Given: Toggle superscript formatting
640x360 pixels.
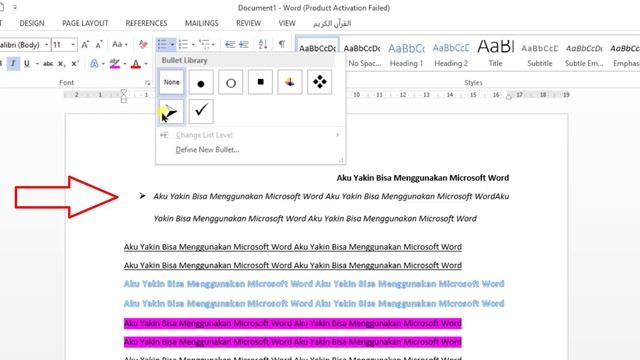Looking at the screenshot, I should point(75,64).
